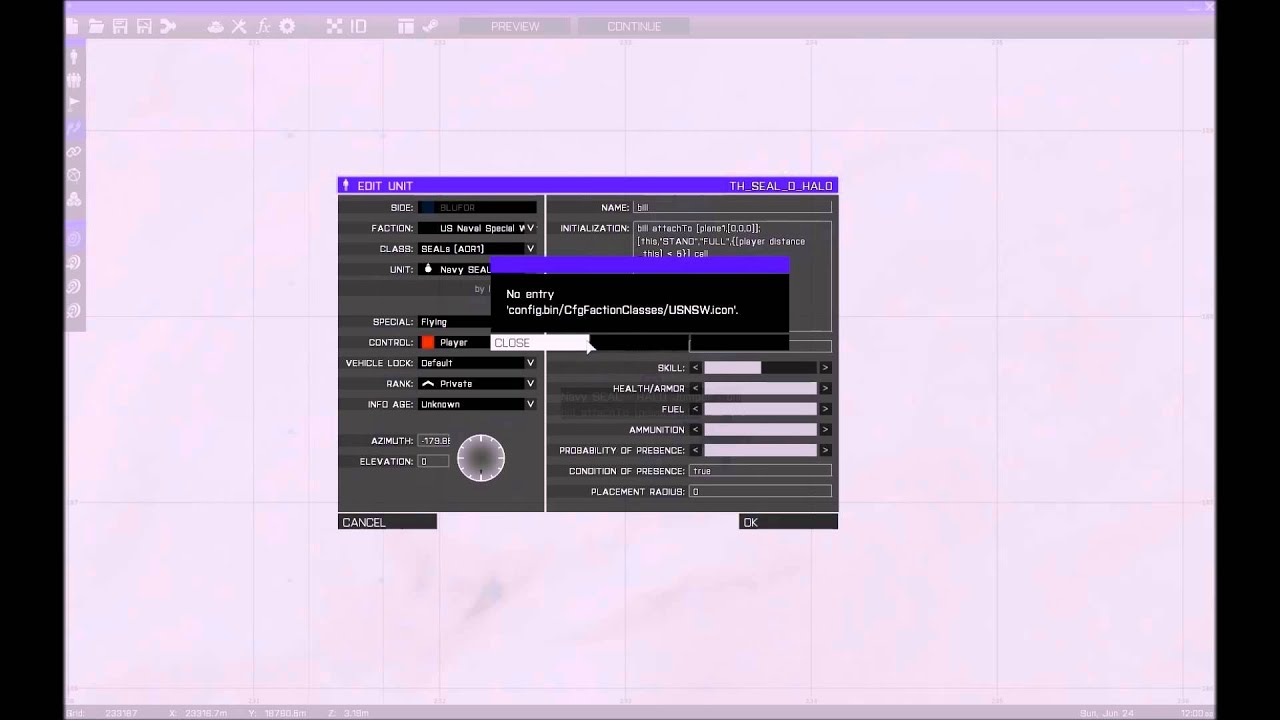Click the four-squares textures toggle icon

(335, 27)
